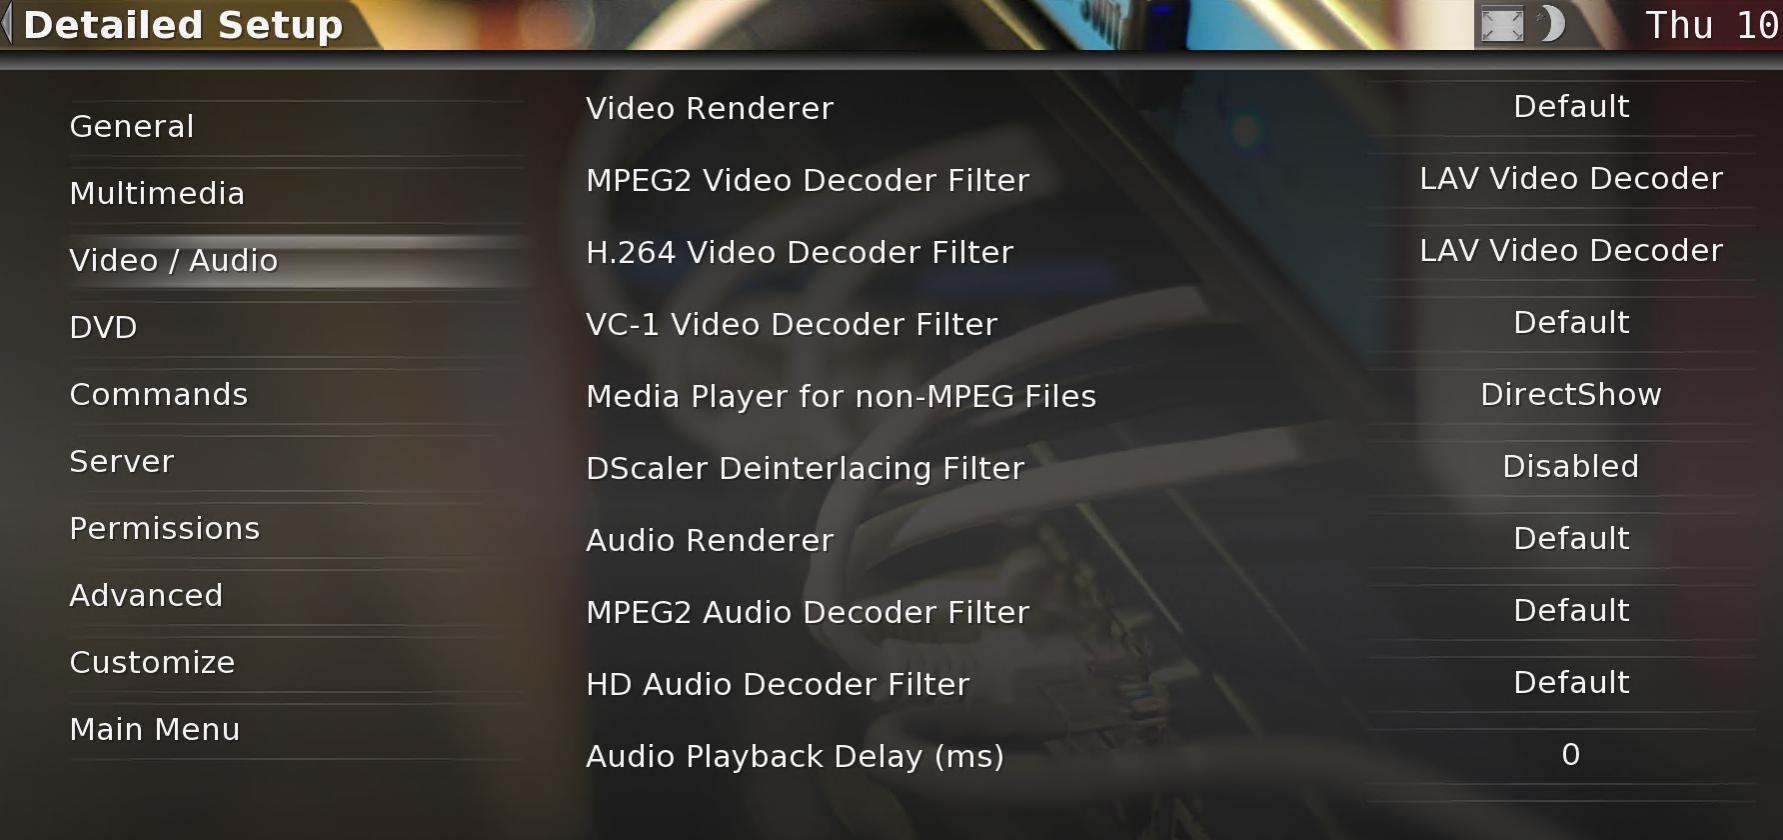Viewport: 1783px width, 840px height.
Task: Click the back arrow beside Detailed Setup
Action: pyautogui.click(x=7, y=24)
